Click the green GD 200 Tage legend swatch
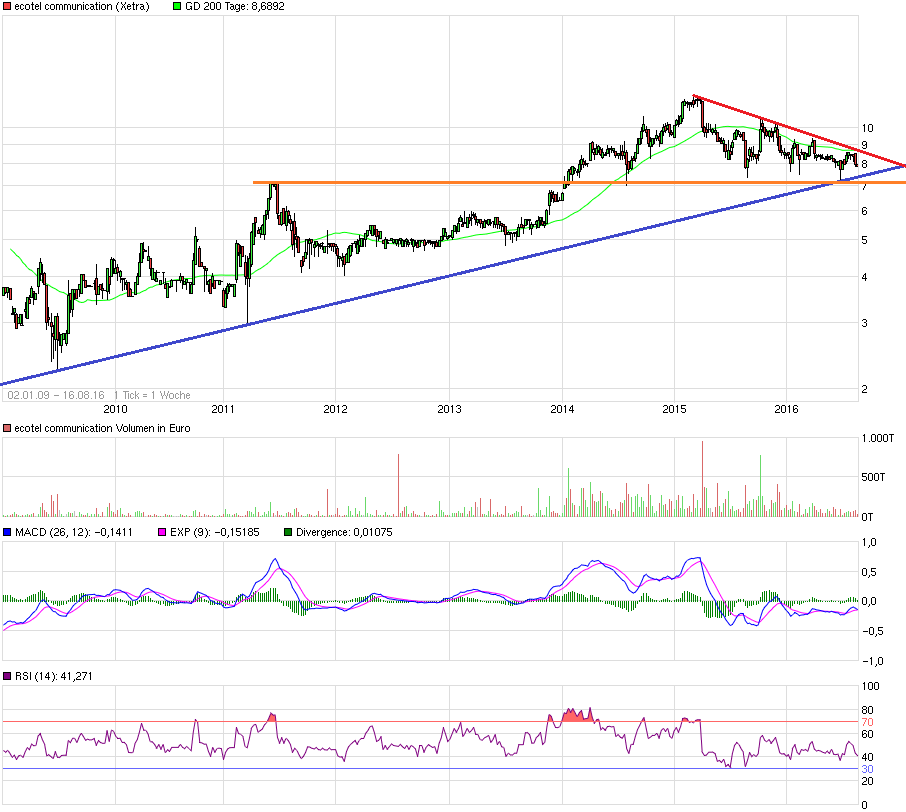 point(178,6)
